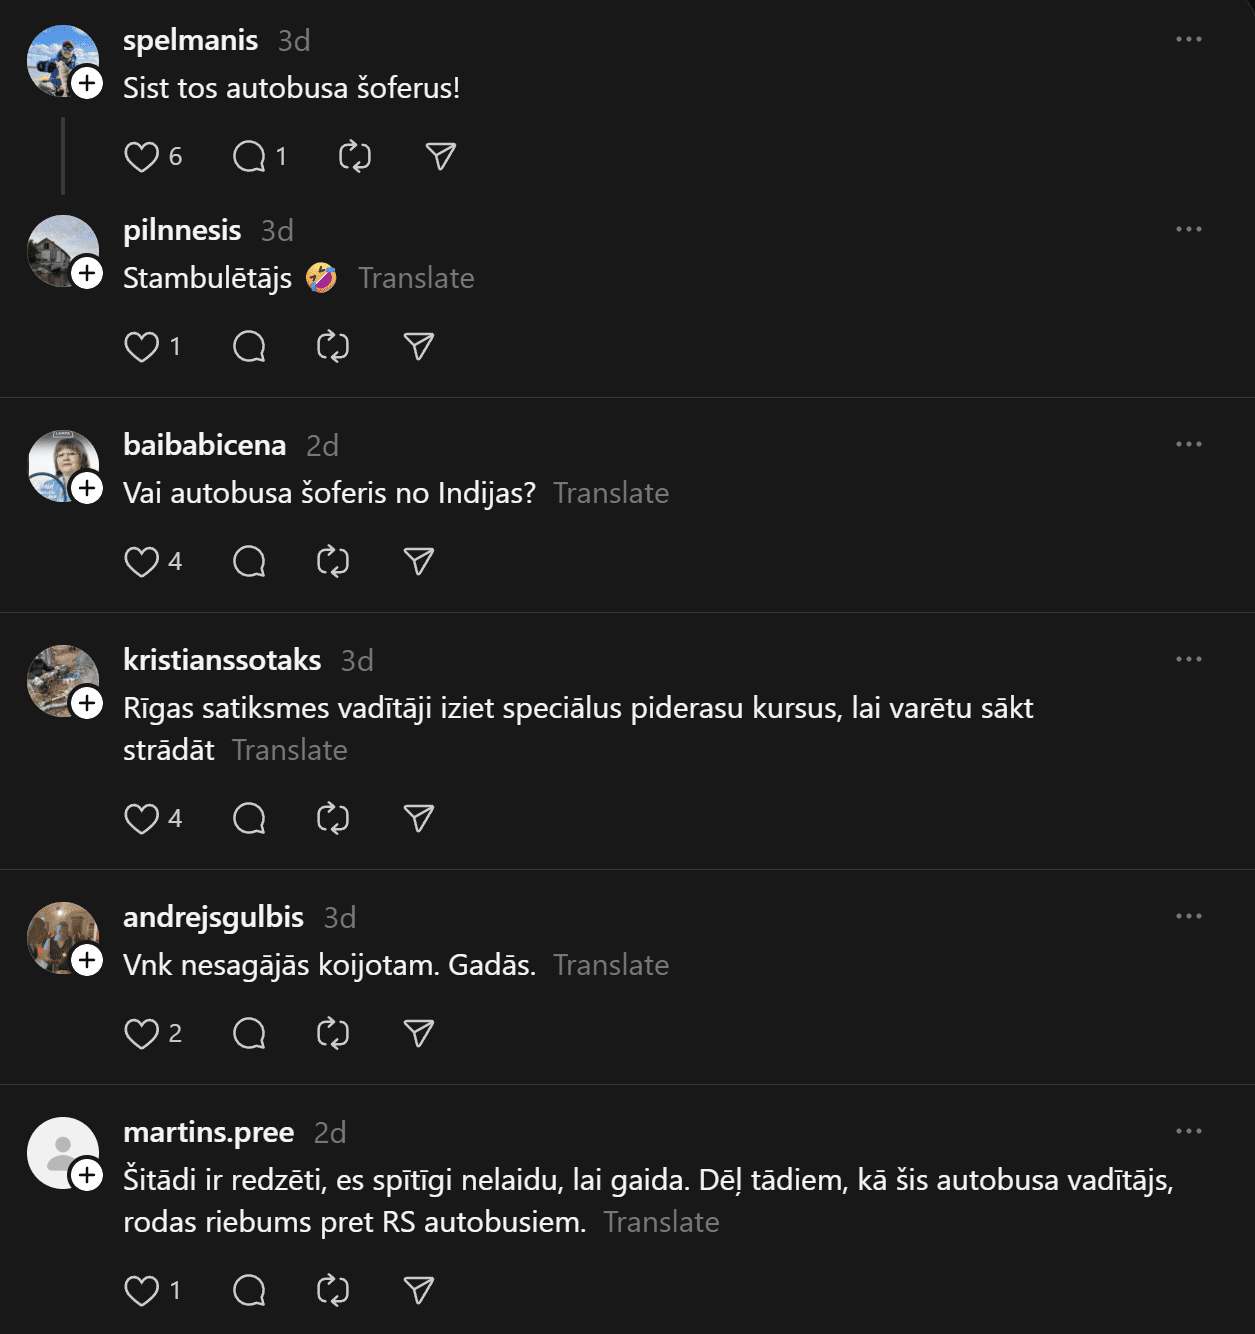
Task: Reply to the martins.pree comment
Action: 249,1291
